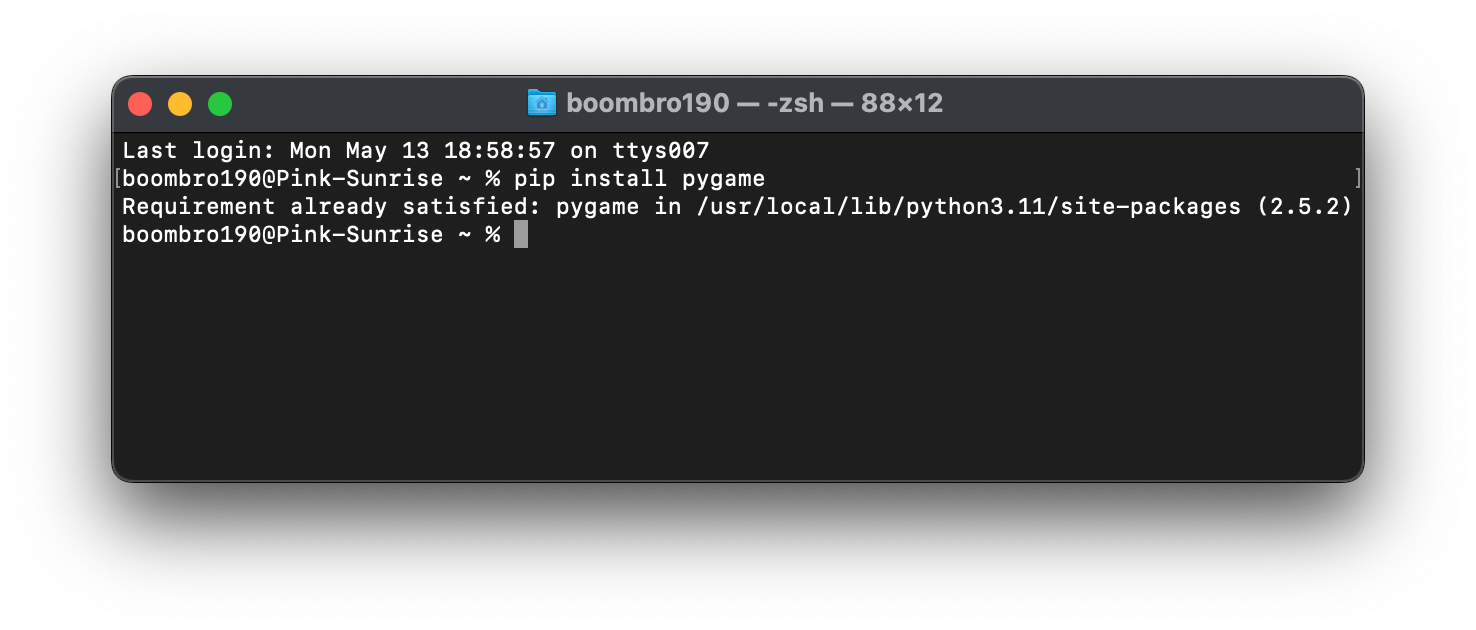Click the "Requirement already satisfied" text
Screen dimensions: 1476x630
(x=331, y=207)
